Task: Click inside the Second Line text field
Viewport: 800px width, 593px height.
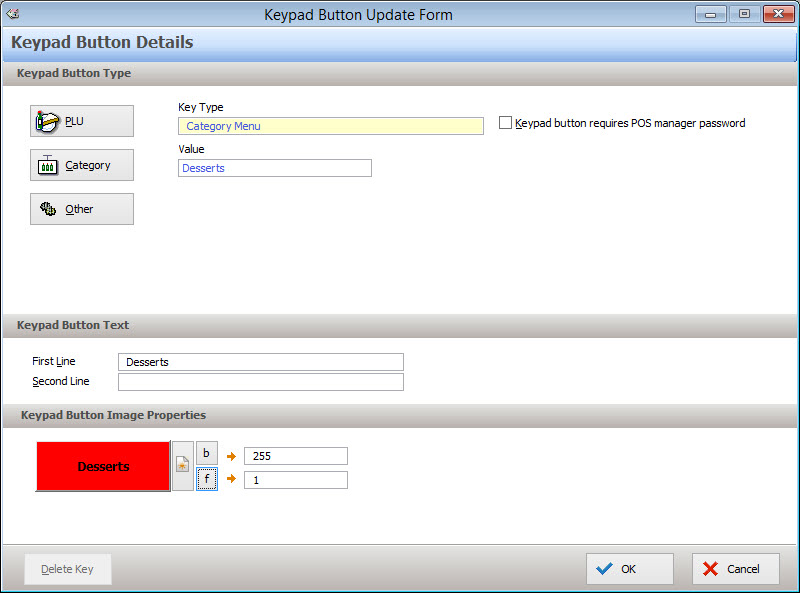Action: [x=260, y=382]
